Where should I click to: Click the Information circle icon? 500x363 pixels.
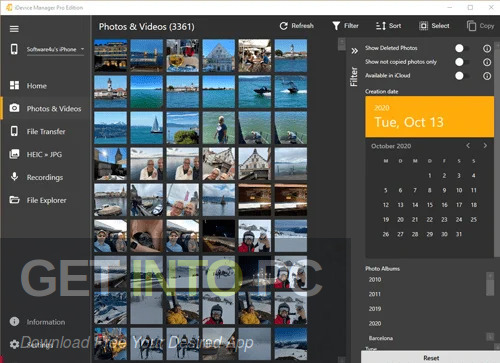point(14,321)
